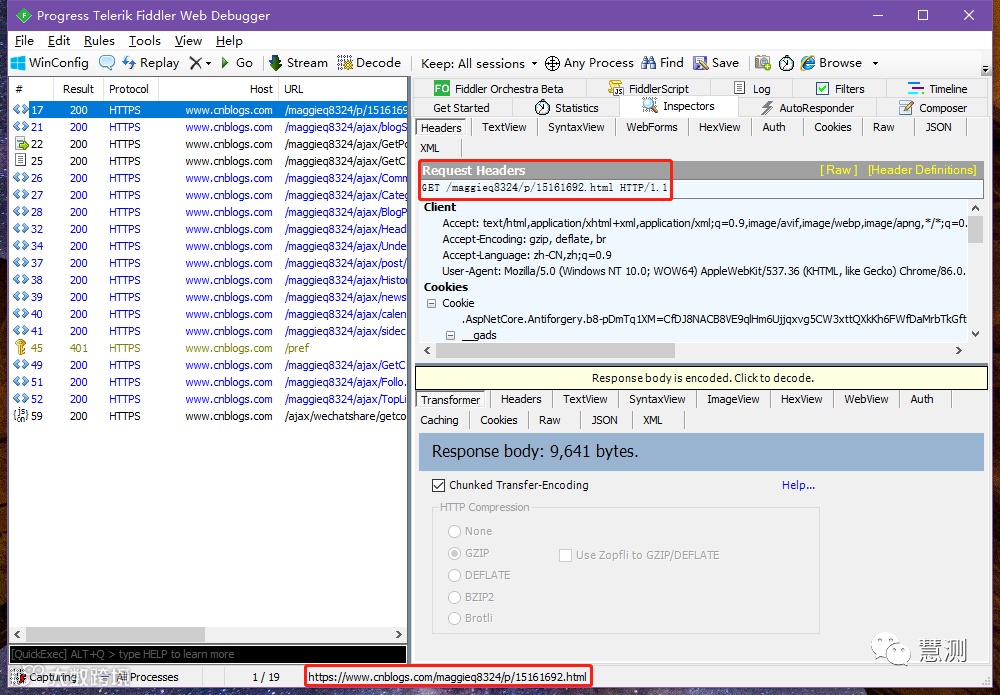Screen dimensions: 1000x695
Task: Click the WinConfig Windows logo icon
Action: pyautogui.click(x=18, y=62)
